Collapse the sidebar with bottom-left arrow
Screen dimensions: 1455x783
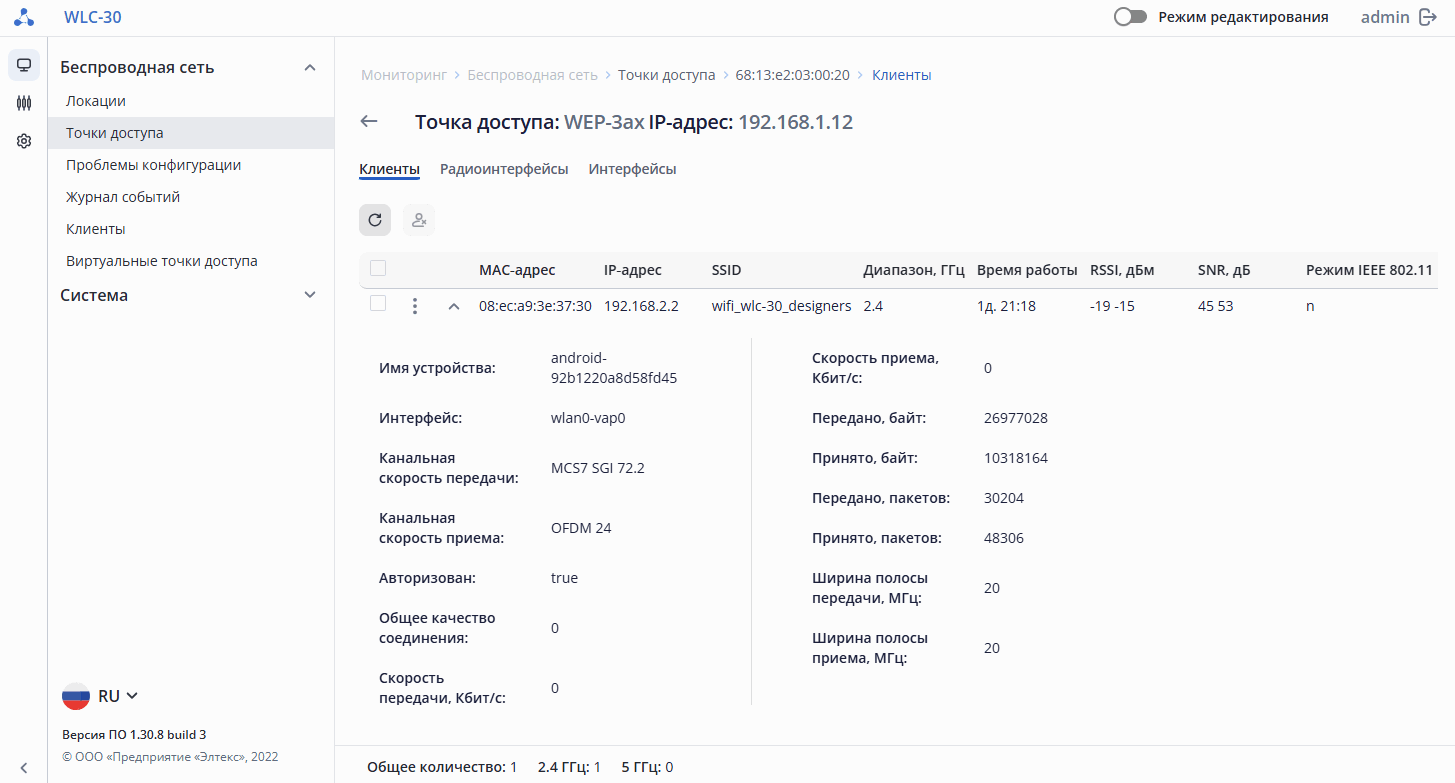coord(24,767)
